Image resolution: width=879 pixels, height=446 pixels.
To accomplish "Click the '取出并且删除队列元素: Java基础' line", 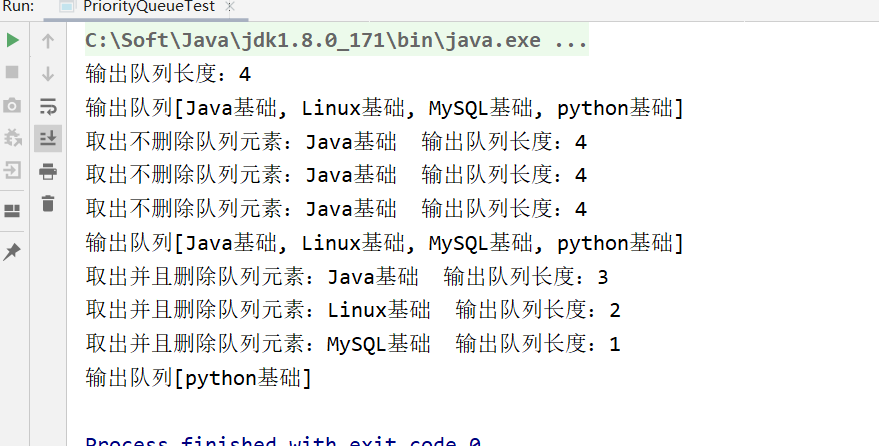I will tap(347, 277).
